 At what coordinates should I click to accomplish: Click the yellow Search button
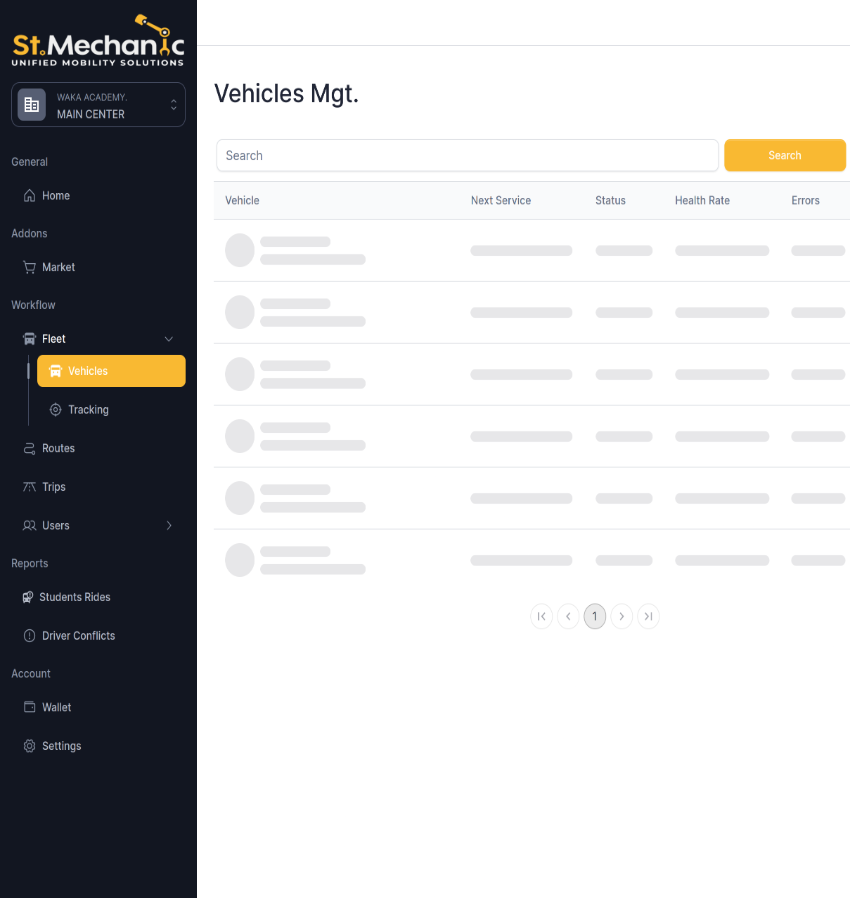coord(785,155)
